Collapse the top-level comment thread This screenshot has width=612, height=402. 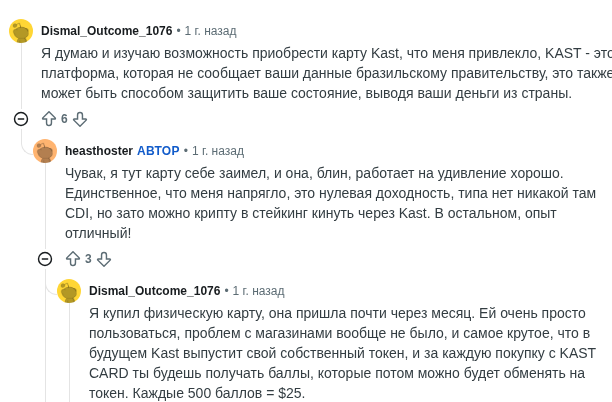pyautogui.click(x=21, y=119)
